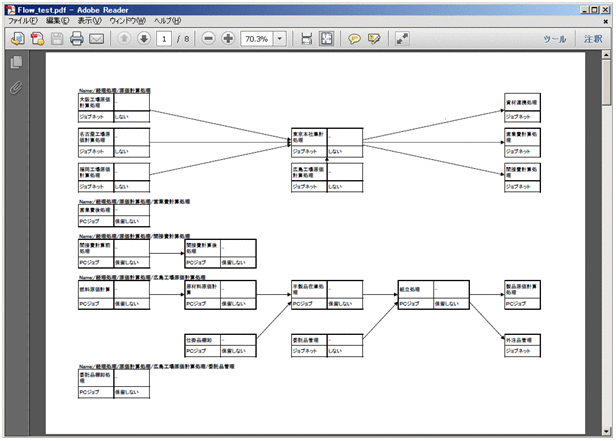Open the attachments paperclip panel
Viewport: 616px width, 441px height.
coord(16,88)
